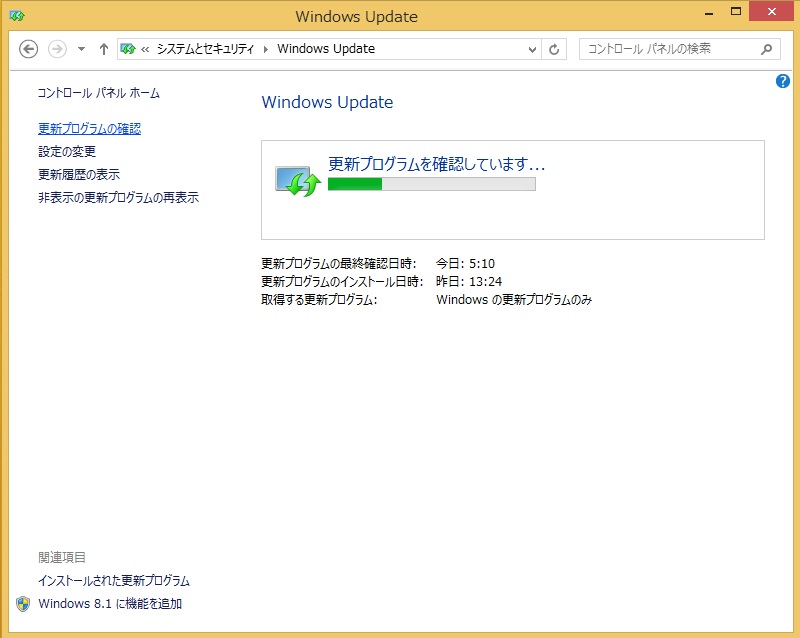View 更新履歴の表示 in the sidebar
The height and width of the screenshot is (638, 800).
(x=79, y=175)
